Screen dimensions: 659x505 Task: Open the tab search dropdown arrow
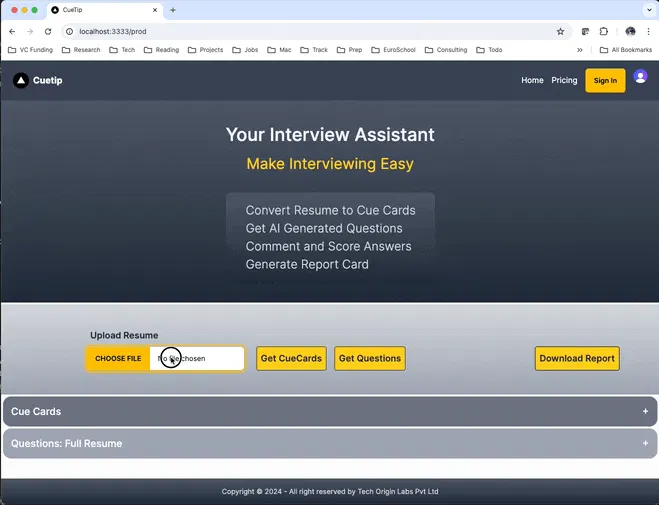[x=648, y=10]
